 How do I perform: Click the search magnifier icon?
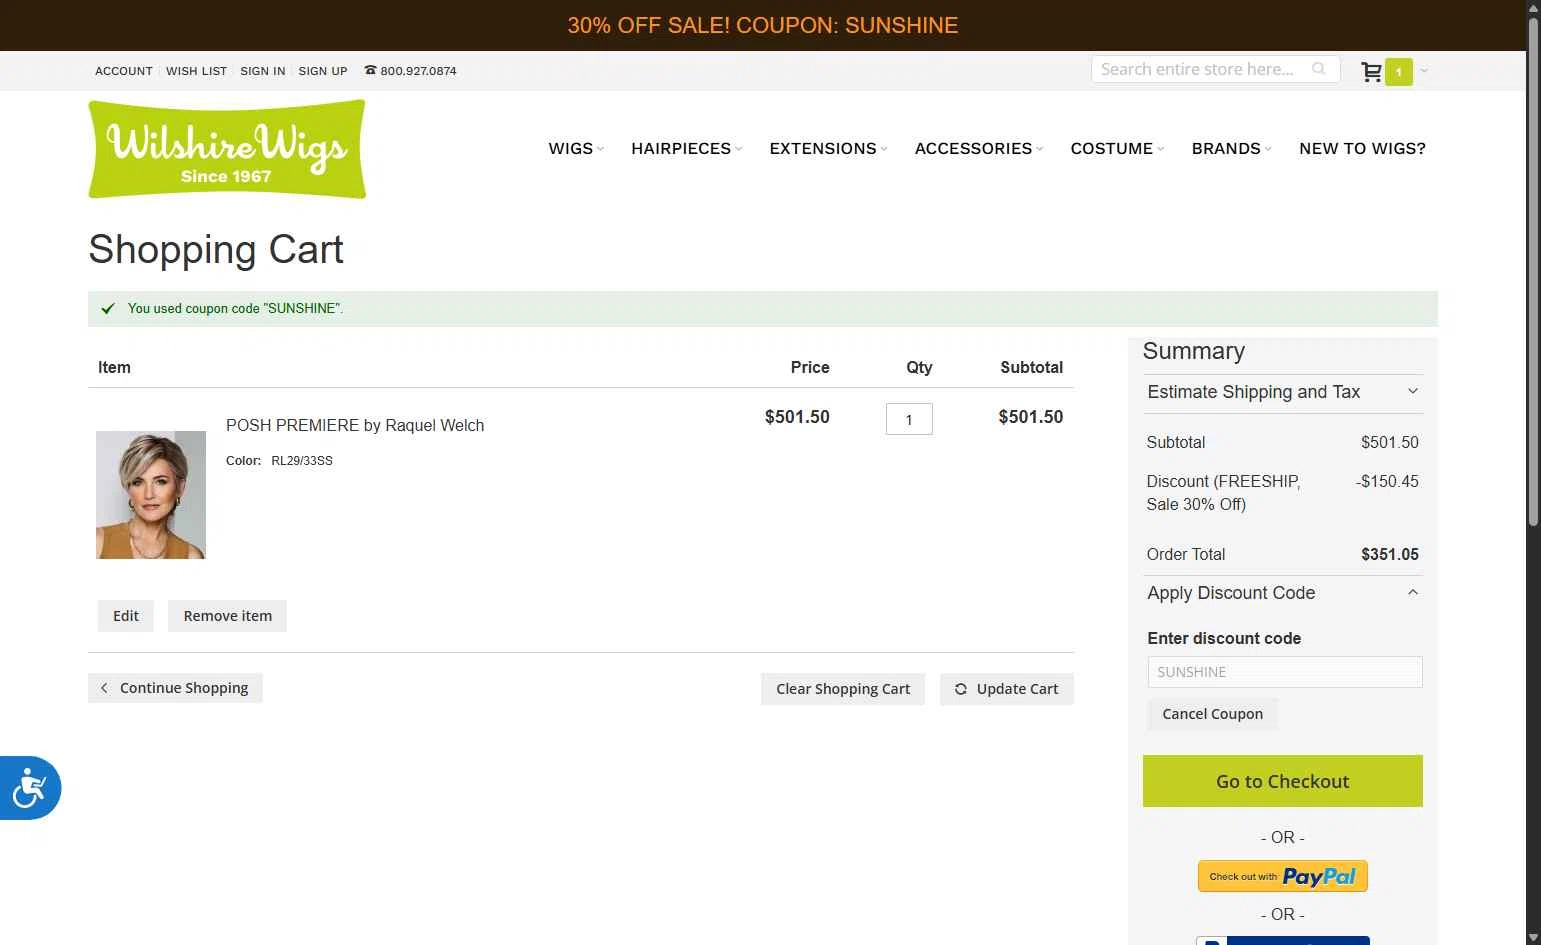[x=1318, y=69]
